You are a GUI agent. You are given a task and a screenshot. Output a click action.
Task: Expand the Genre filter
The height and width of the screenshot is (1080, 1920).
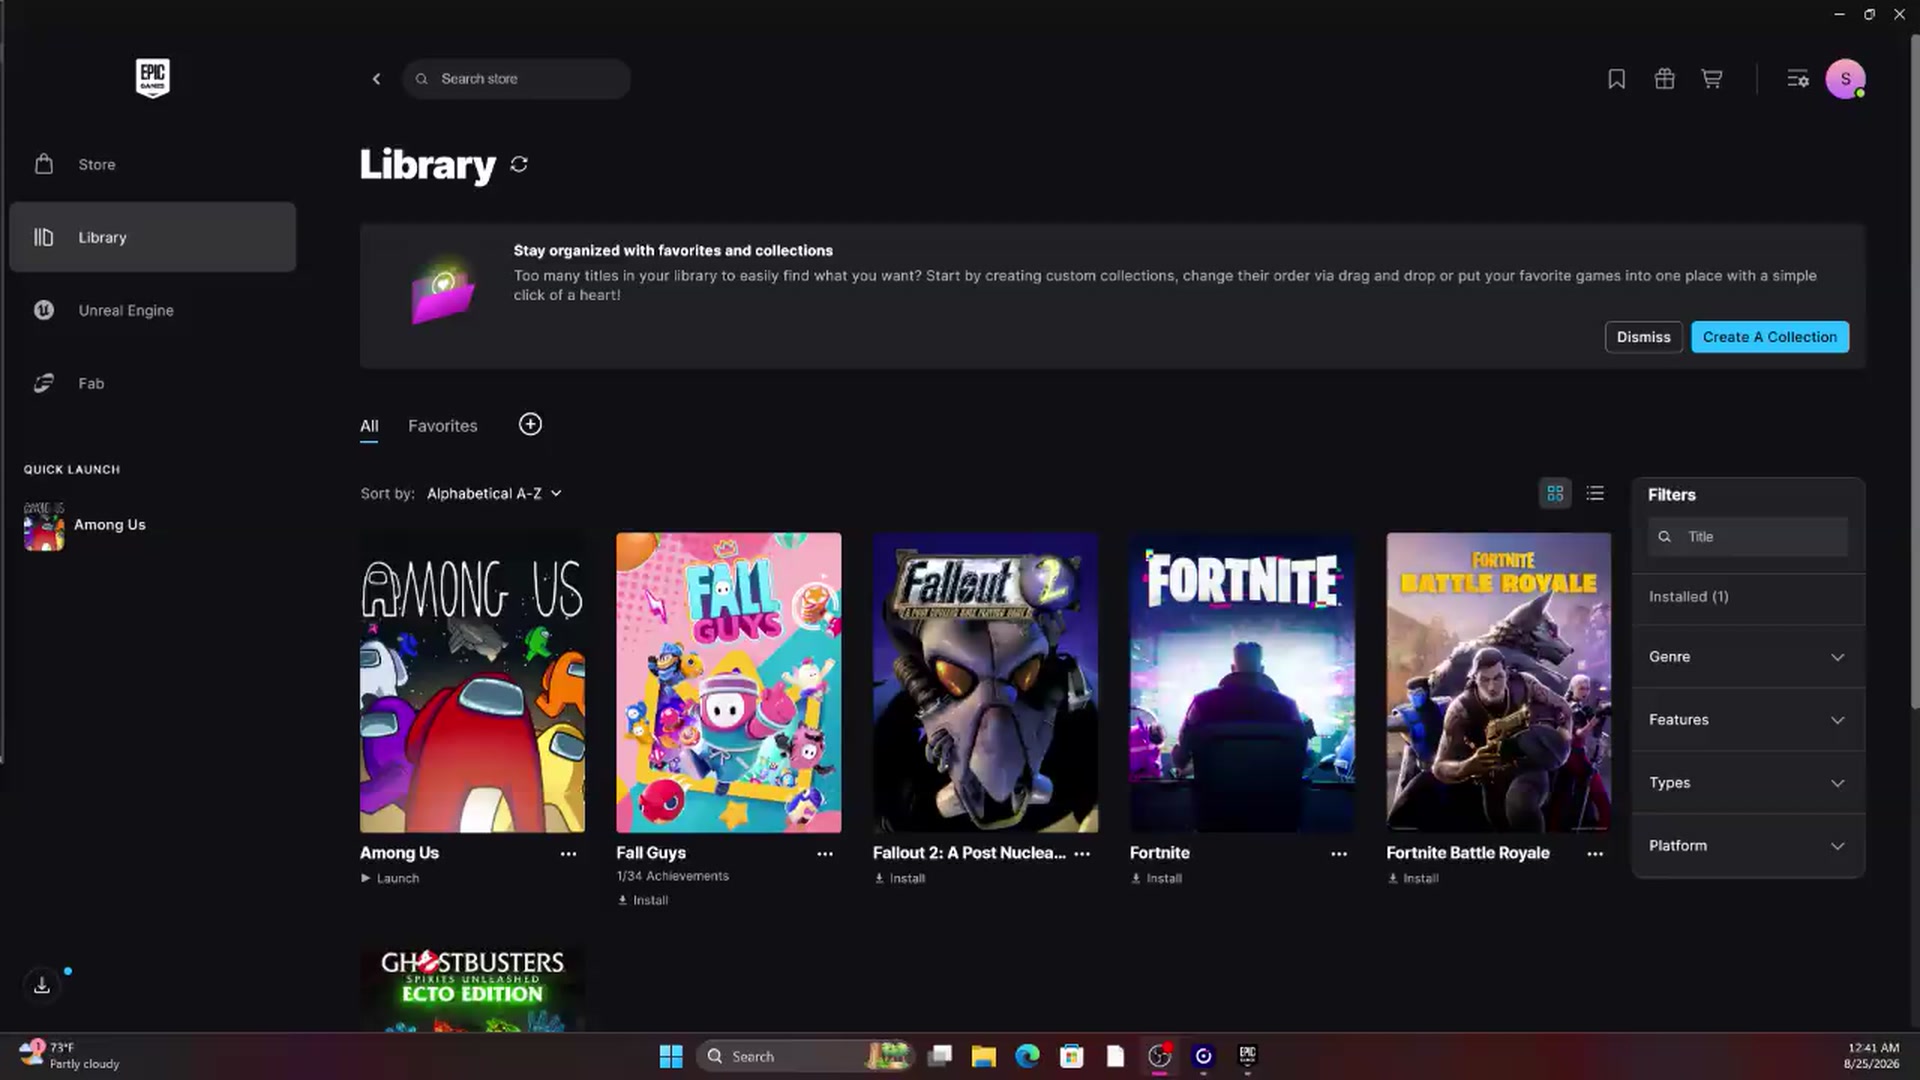(1748, 657)
